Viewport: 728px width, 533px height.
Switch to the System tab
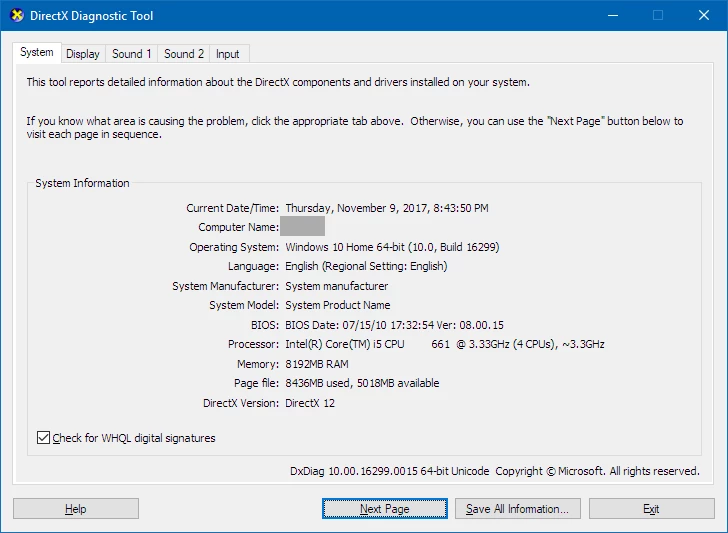(37, 52)
